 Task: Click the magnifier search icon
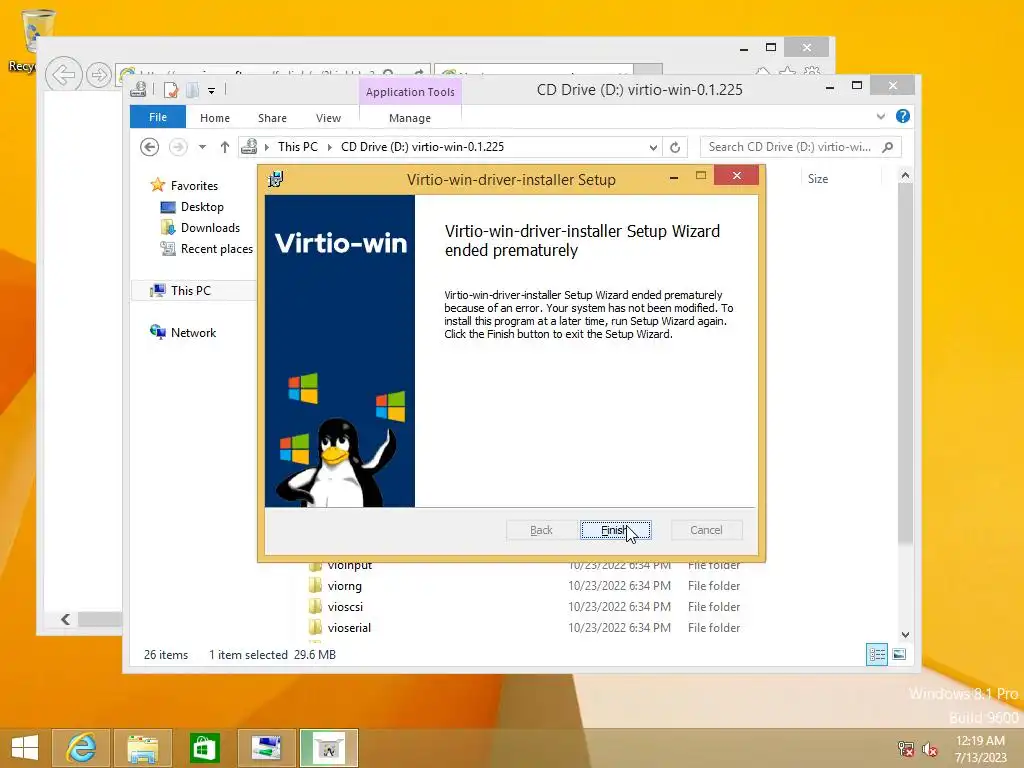[x=888, y=147]
